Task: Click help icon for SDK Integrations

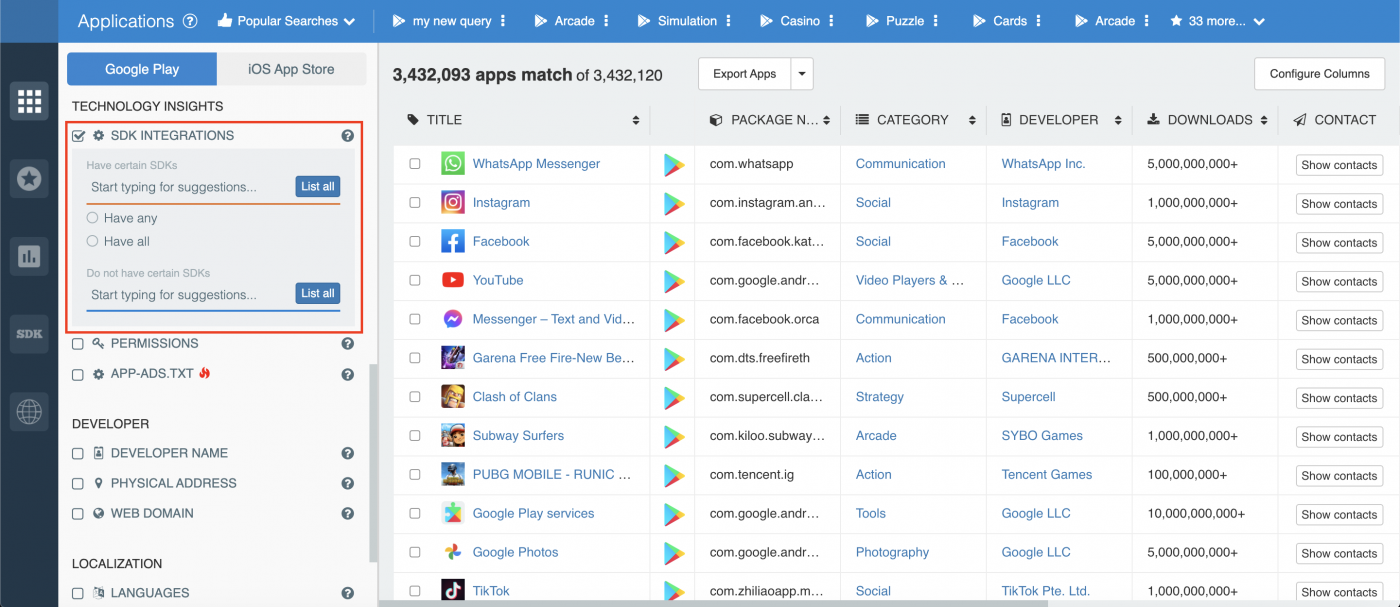Action: click(348, 136)
